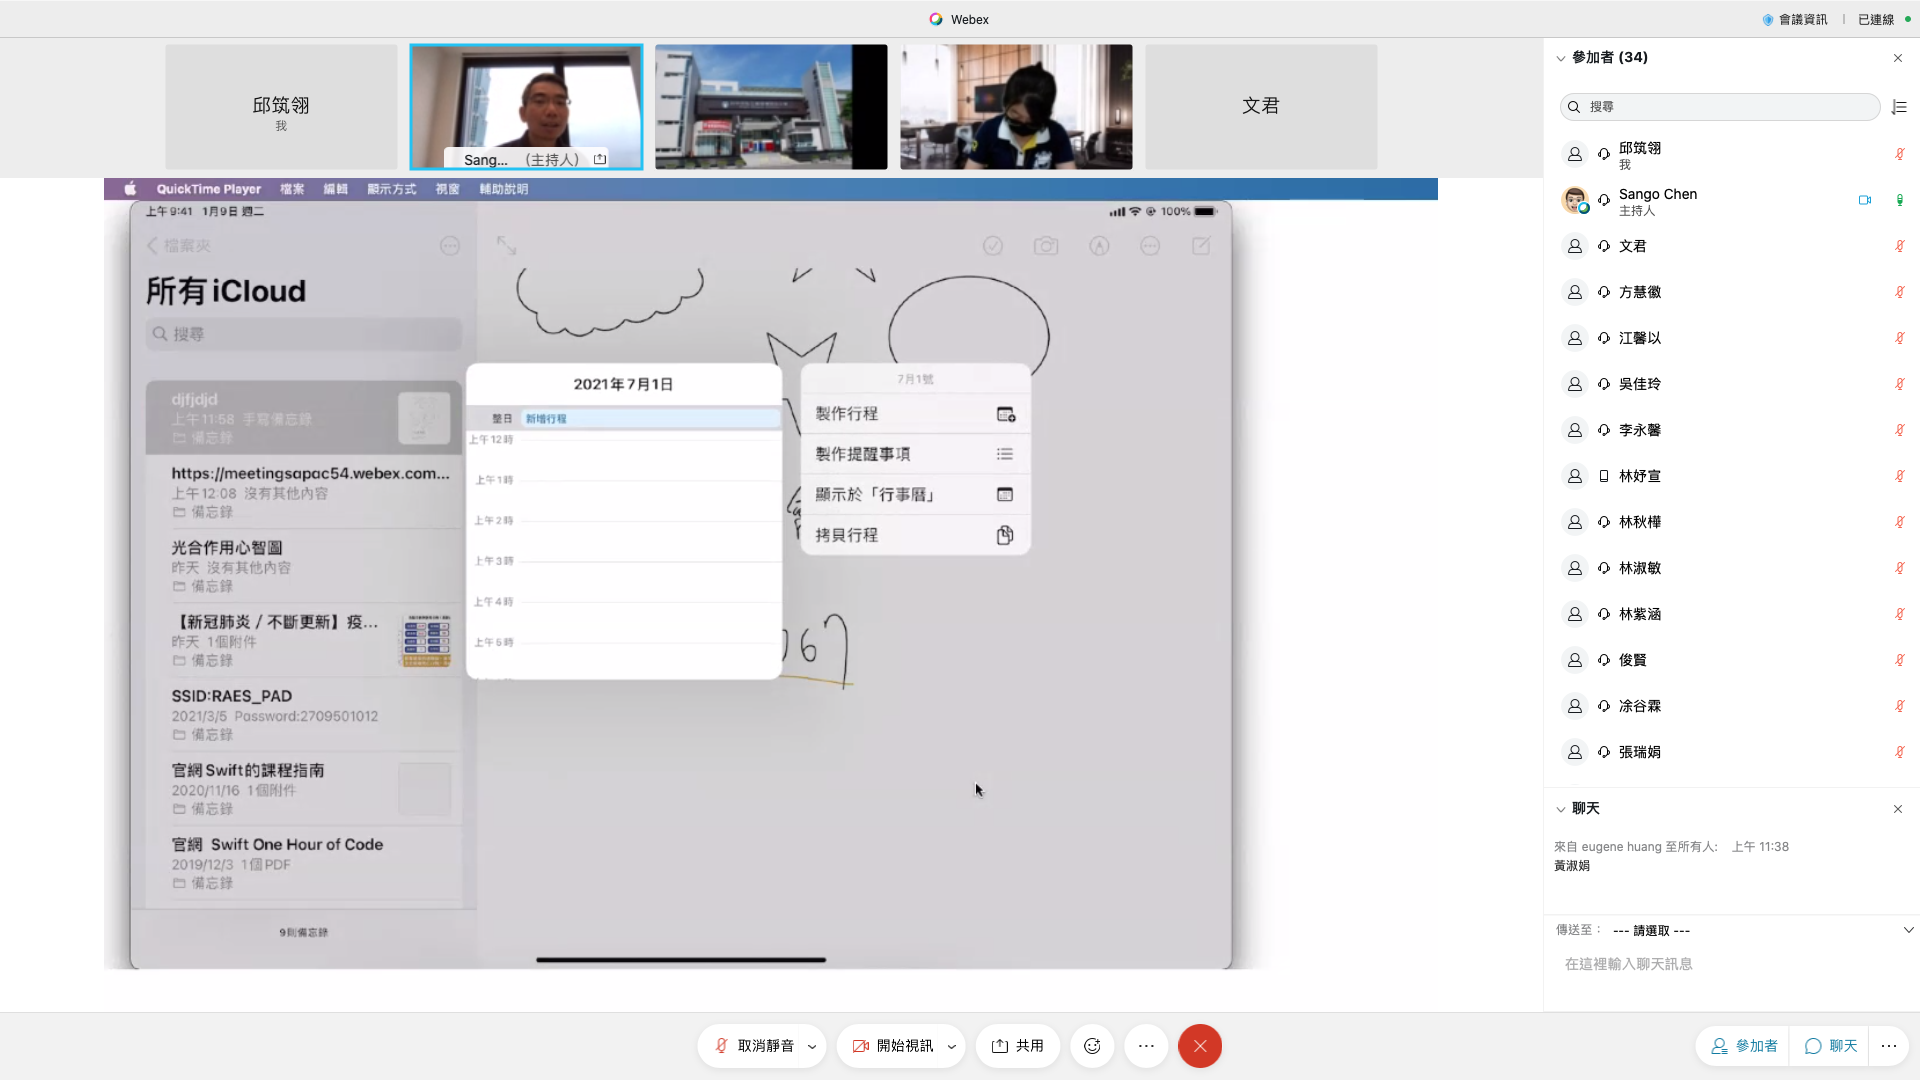Unmute with the 取消靜音 button
Image resolution: width=1920 pixels, height=1080 pixels.
pos(755,1046)
